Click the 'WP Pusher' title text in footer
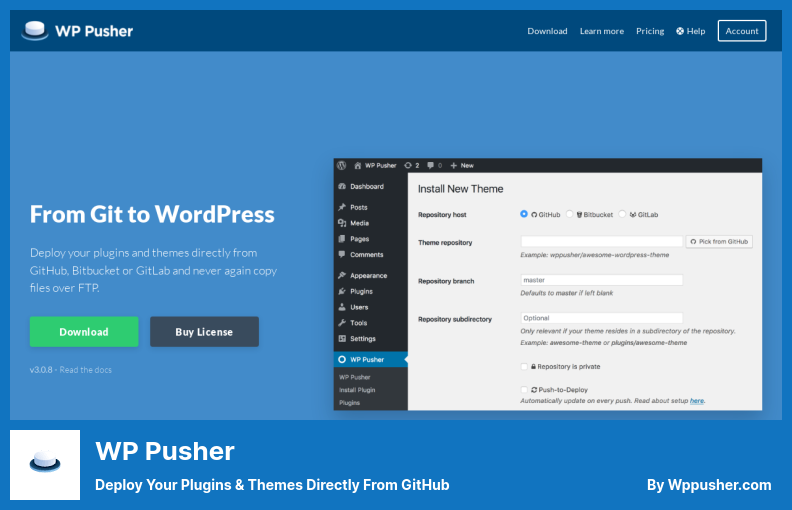 (165, 451)
